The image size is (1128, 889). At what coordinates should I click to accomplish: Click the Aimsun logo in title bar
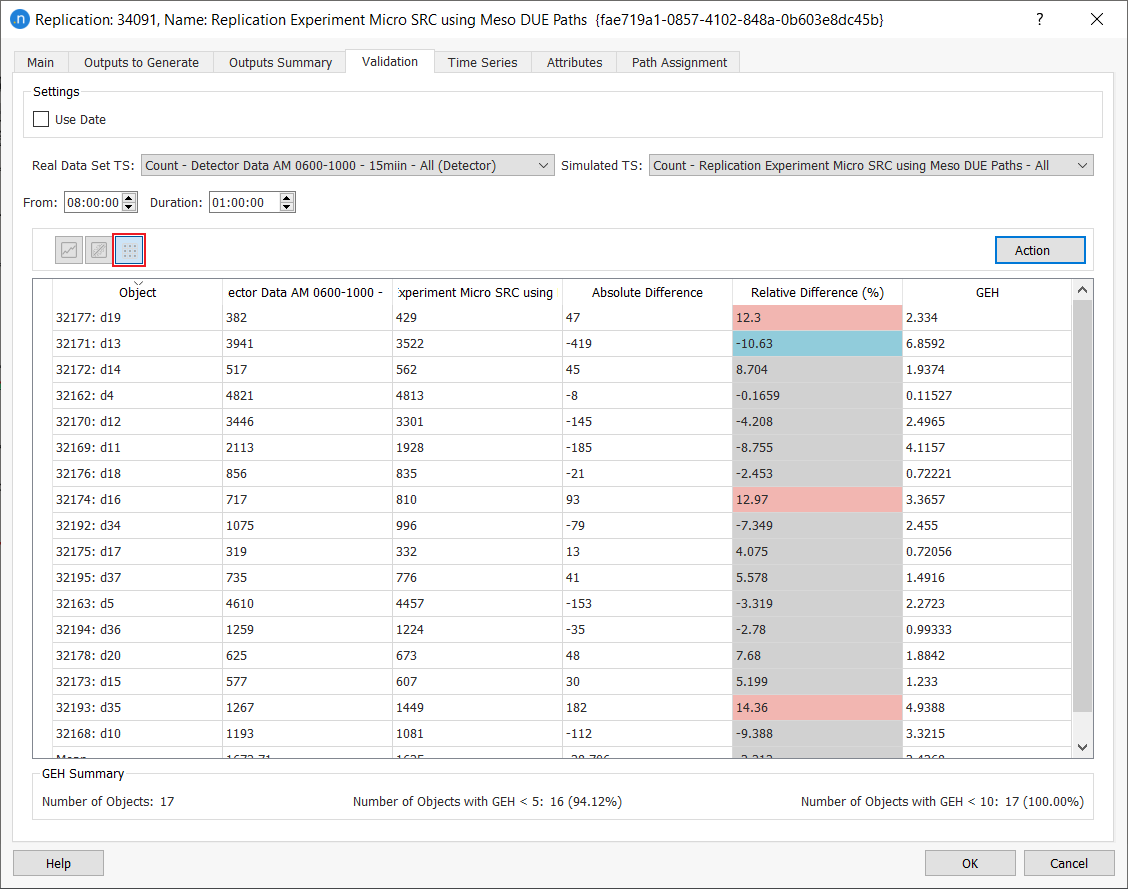(x=19, y=19)
